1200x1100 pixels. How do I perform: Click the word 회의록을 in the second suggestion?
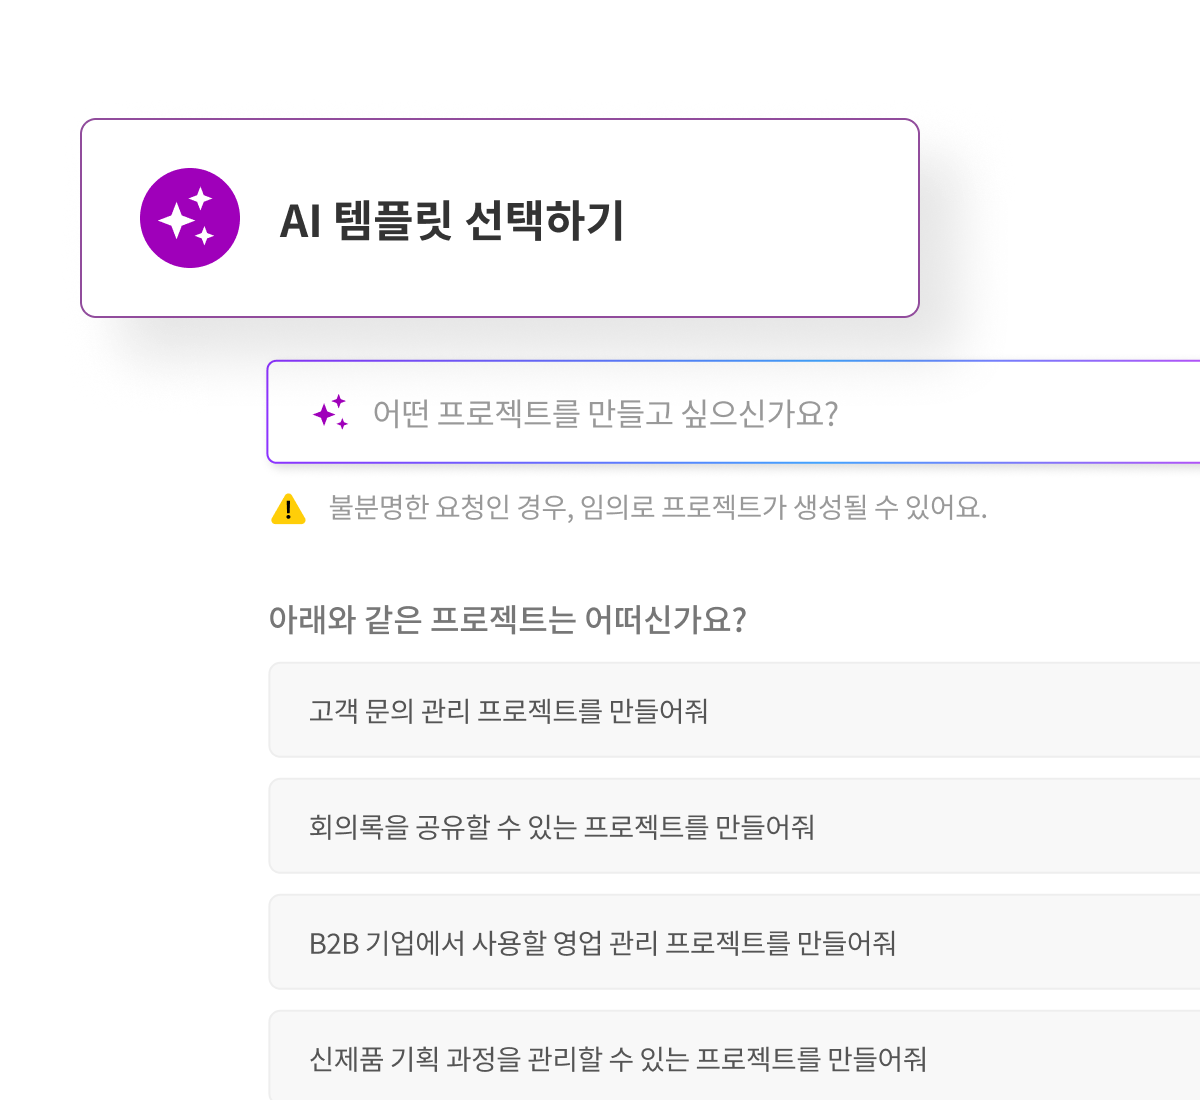[x=346, y=827]
